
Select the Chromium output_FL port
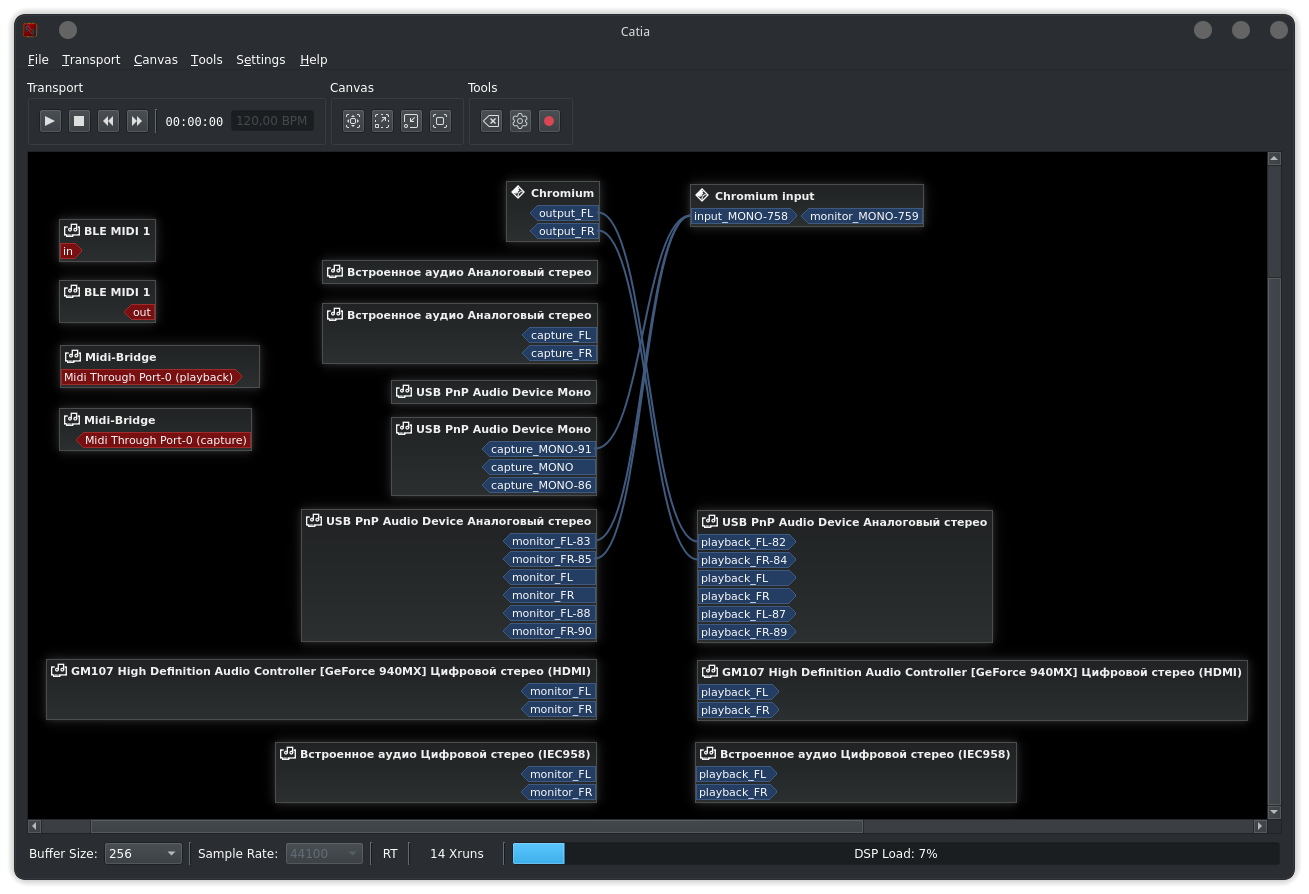565,213
